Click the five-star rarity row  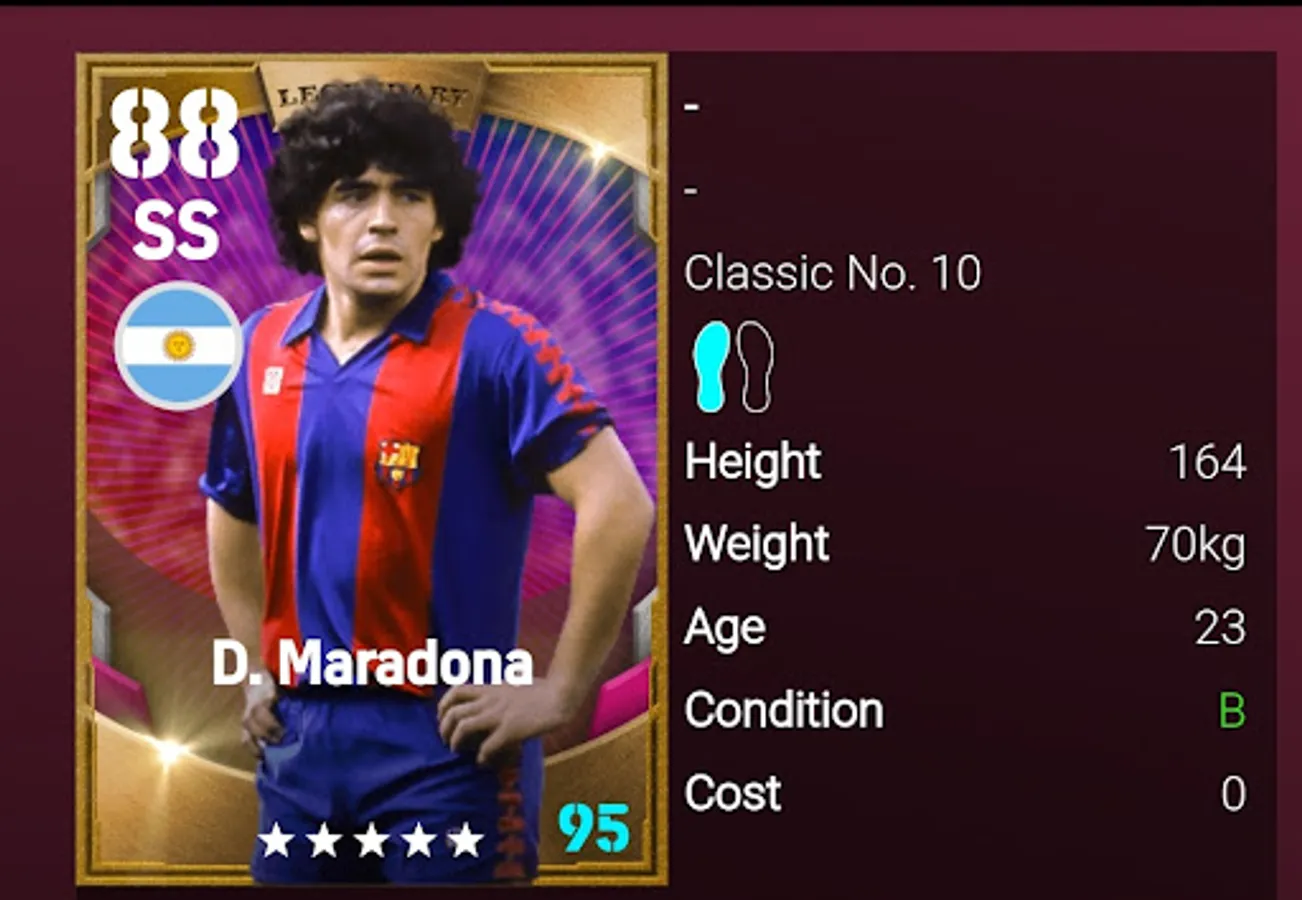coord(371,840)
